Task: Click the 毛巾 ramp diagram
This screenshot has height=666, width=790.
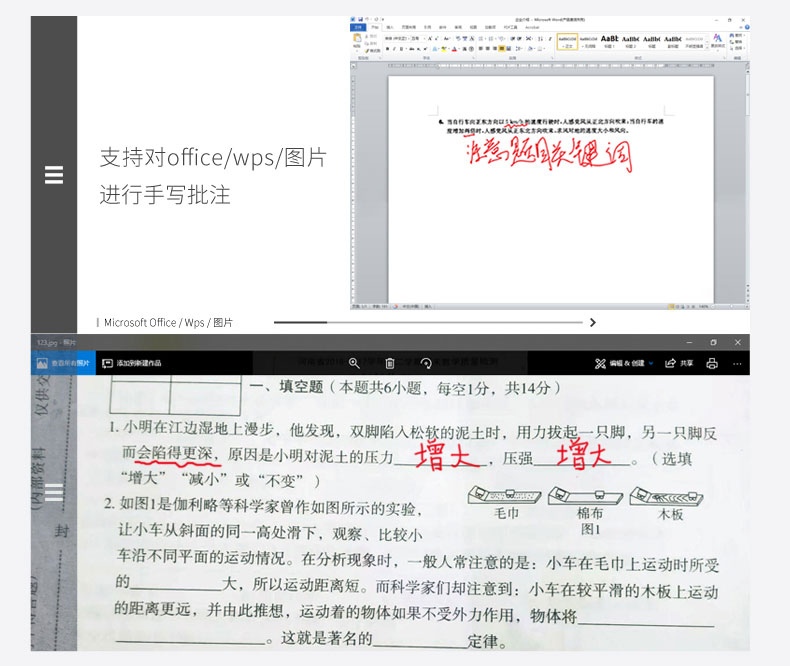Action: pyautogui.click(x=504, y=495)
